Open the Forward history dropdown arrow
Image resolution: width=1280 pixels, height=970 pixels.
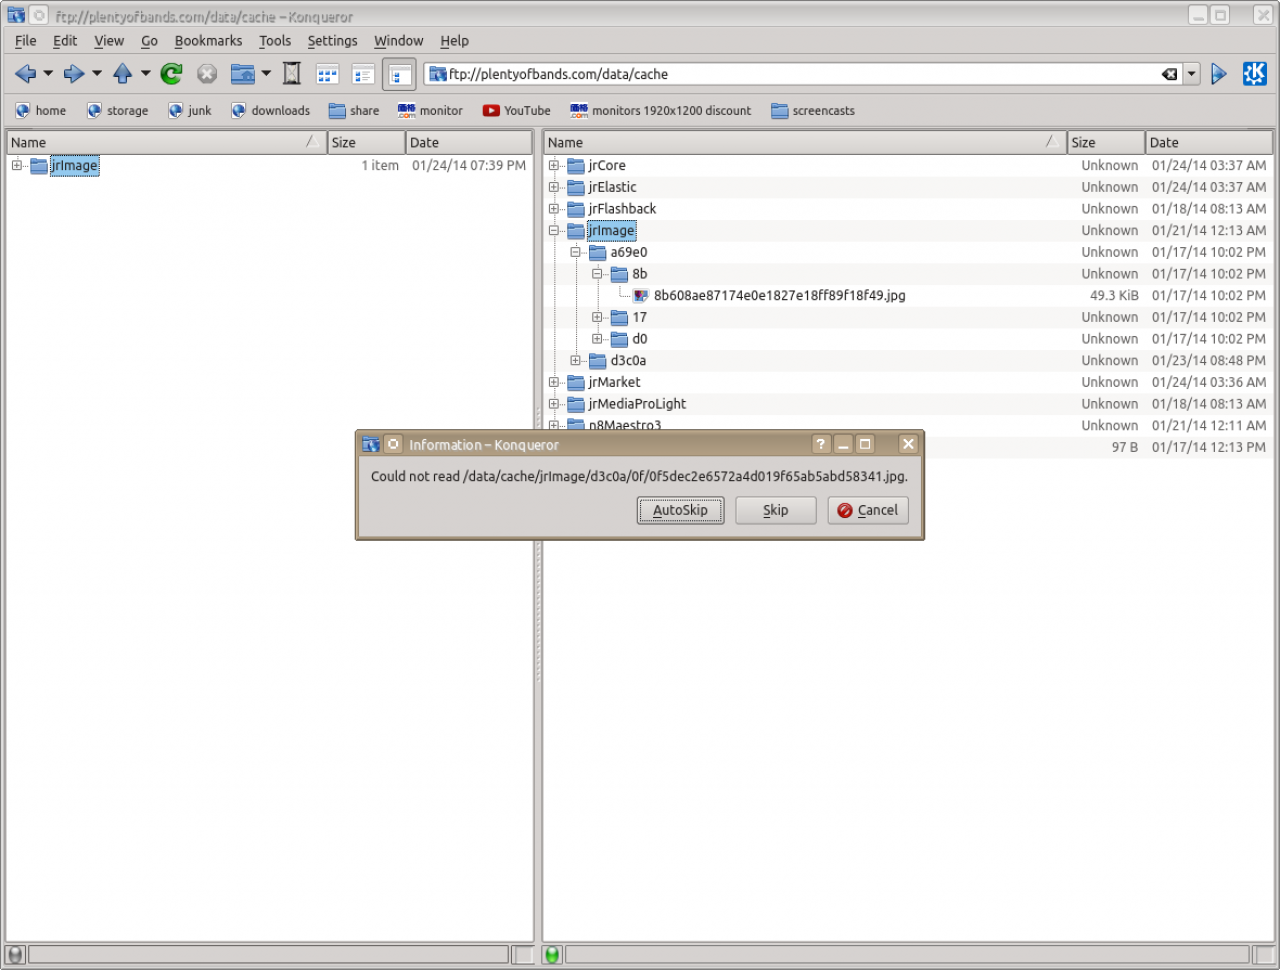tap(97, 74)
